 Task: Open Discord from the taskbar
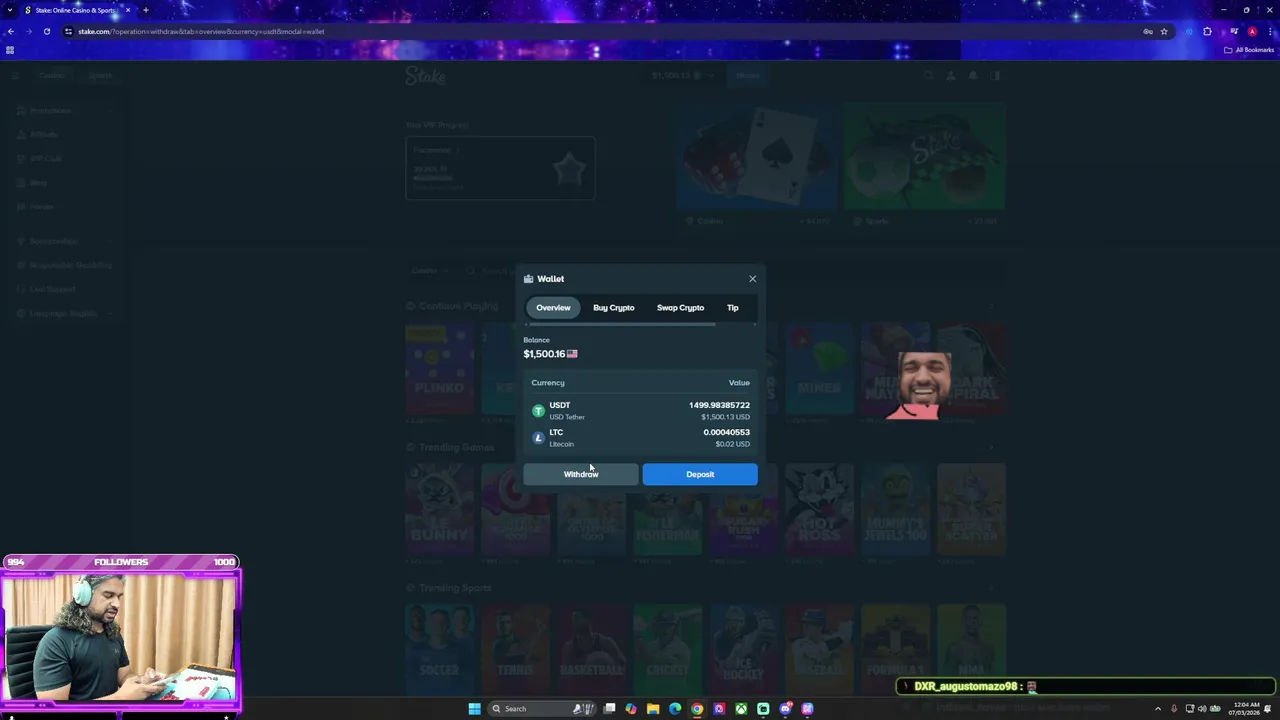[785, 709]
